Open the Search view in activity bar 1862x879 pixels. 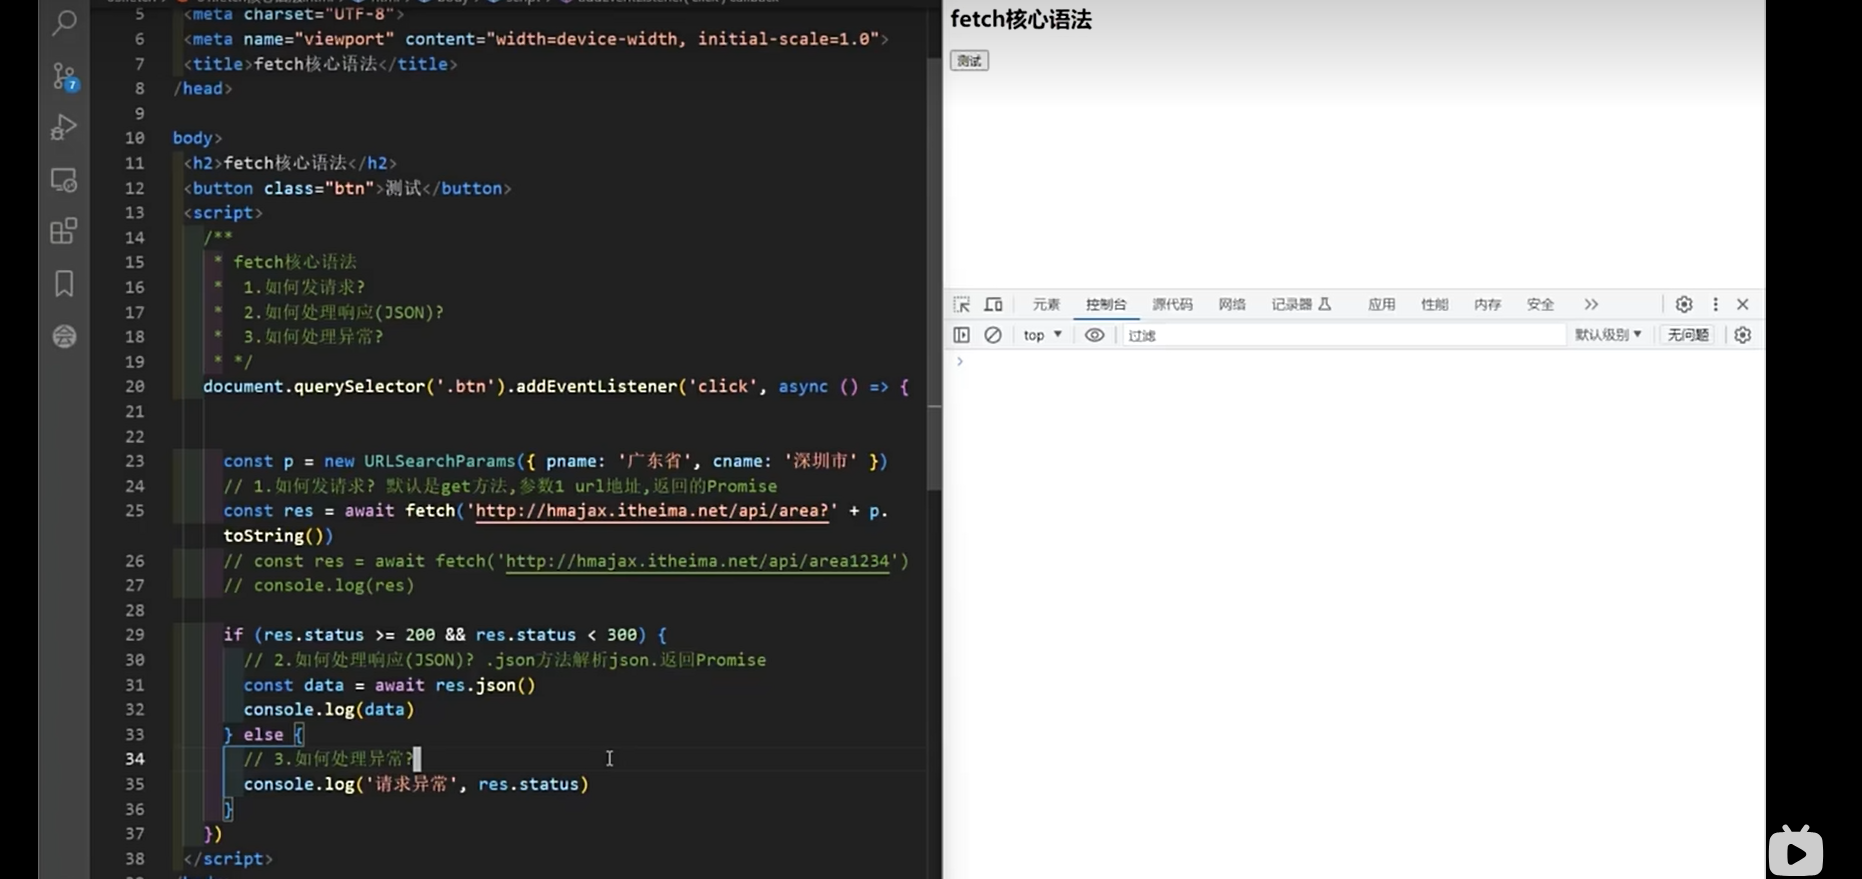[x=64, y=23]
